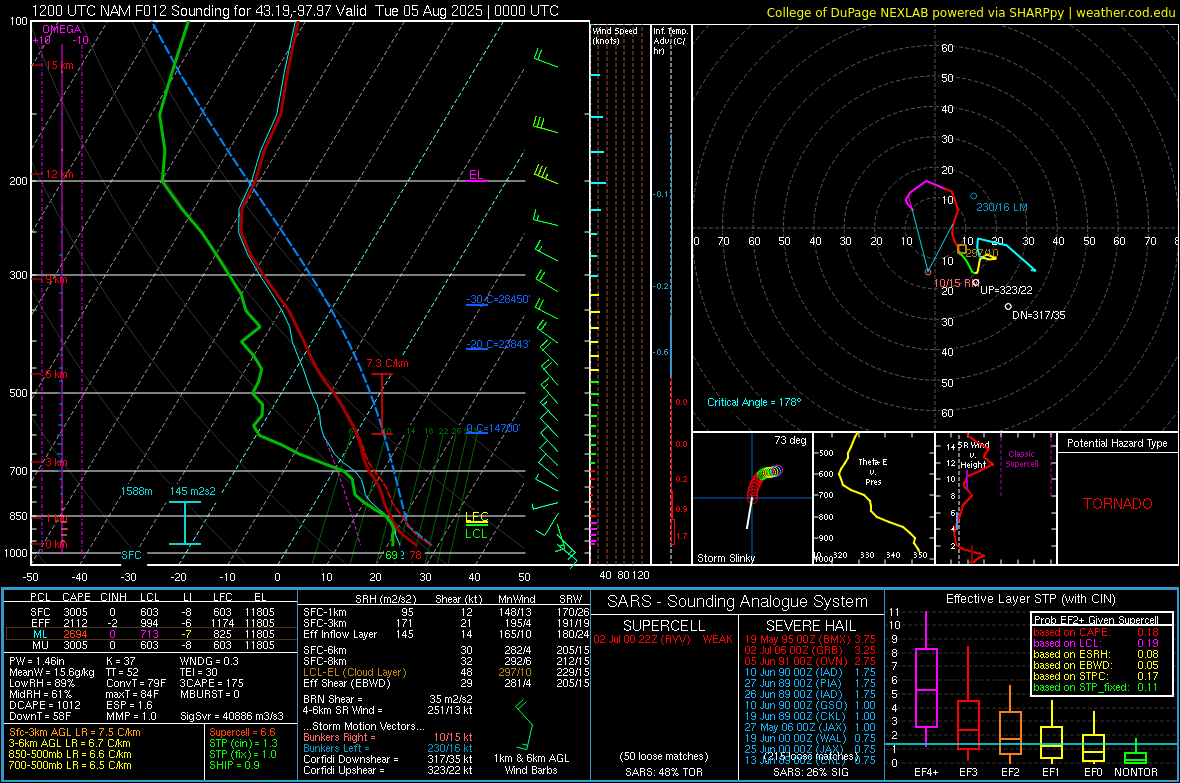Click the Critical Angle = 178° text
This screenshot has height=783, width=1180.
point(754,402)
